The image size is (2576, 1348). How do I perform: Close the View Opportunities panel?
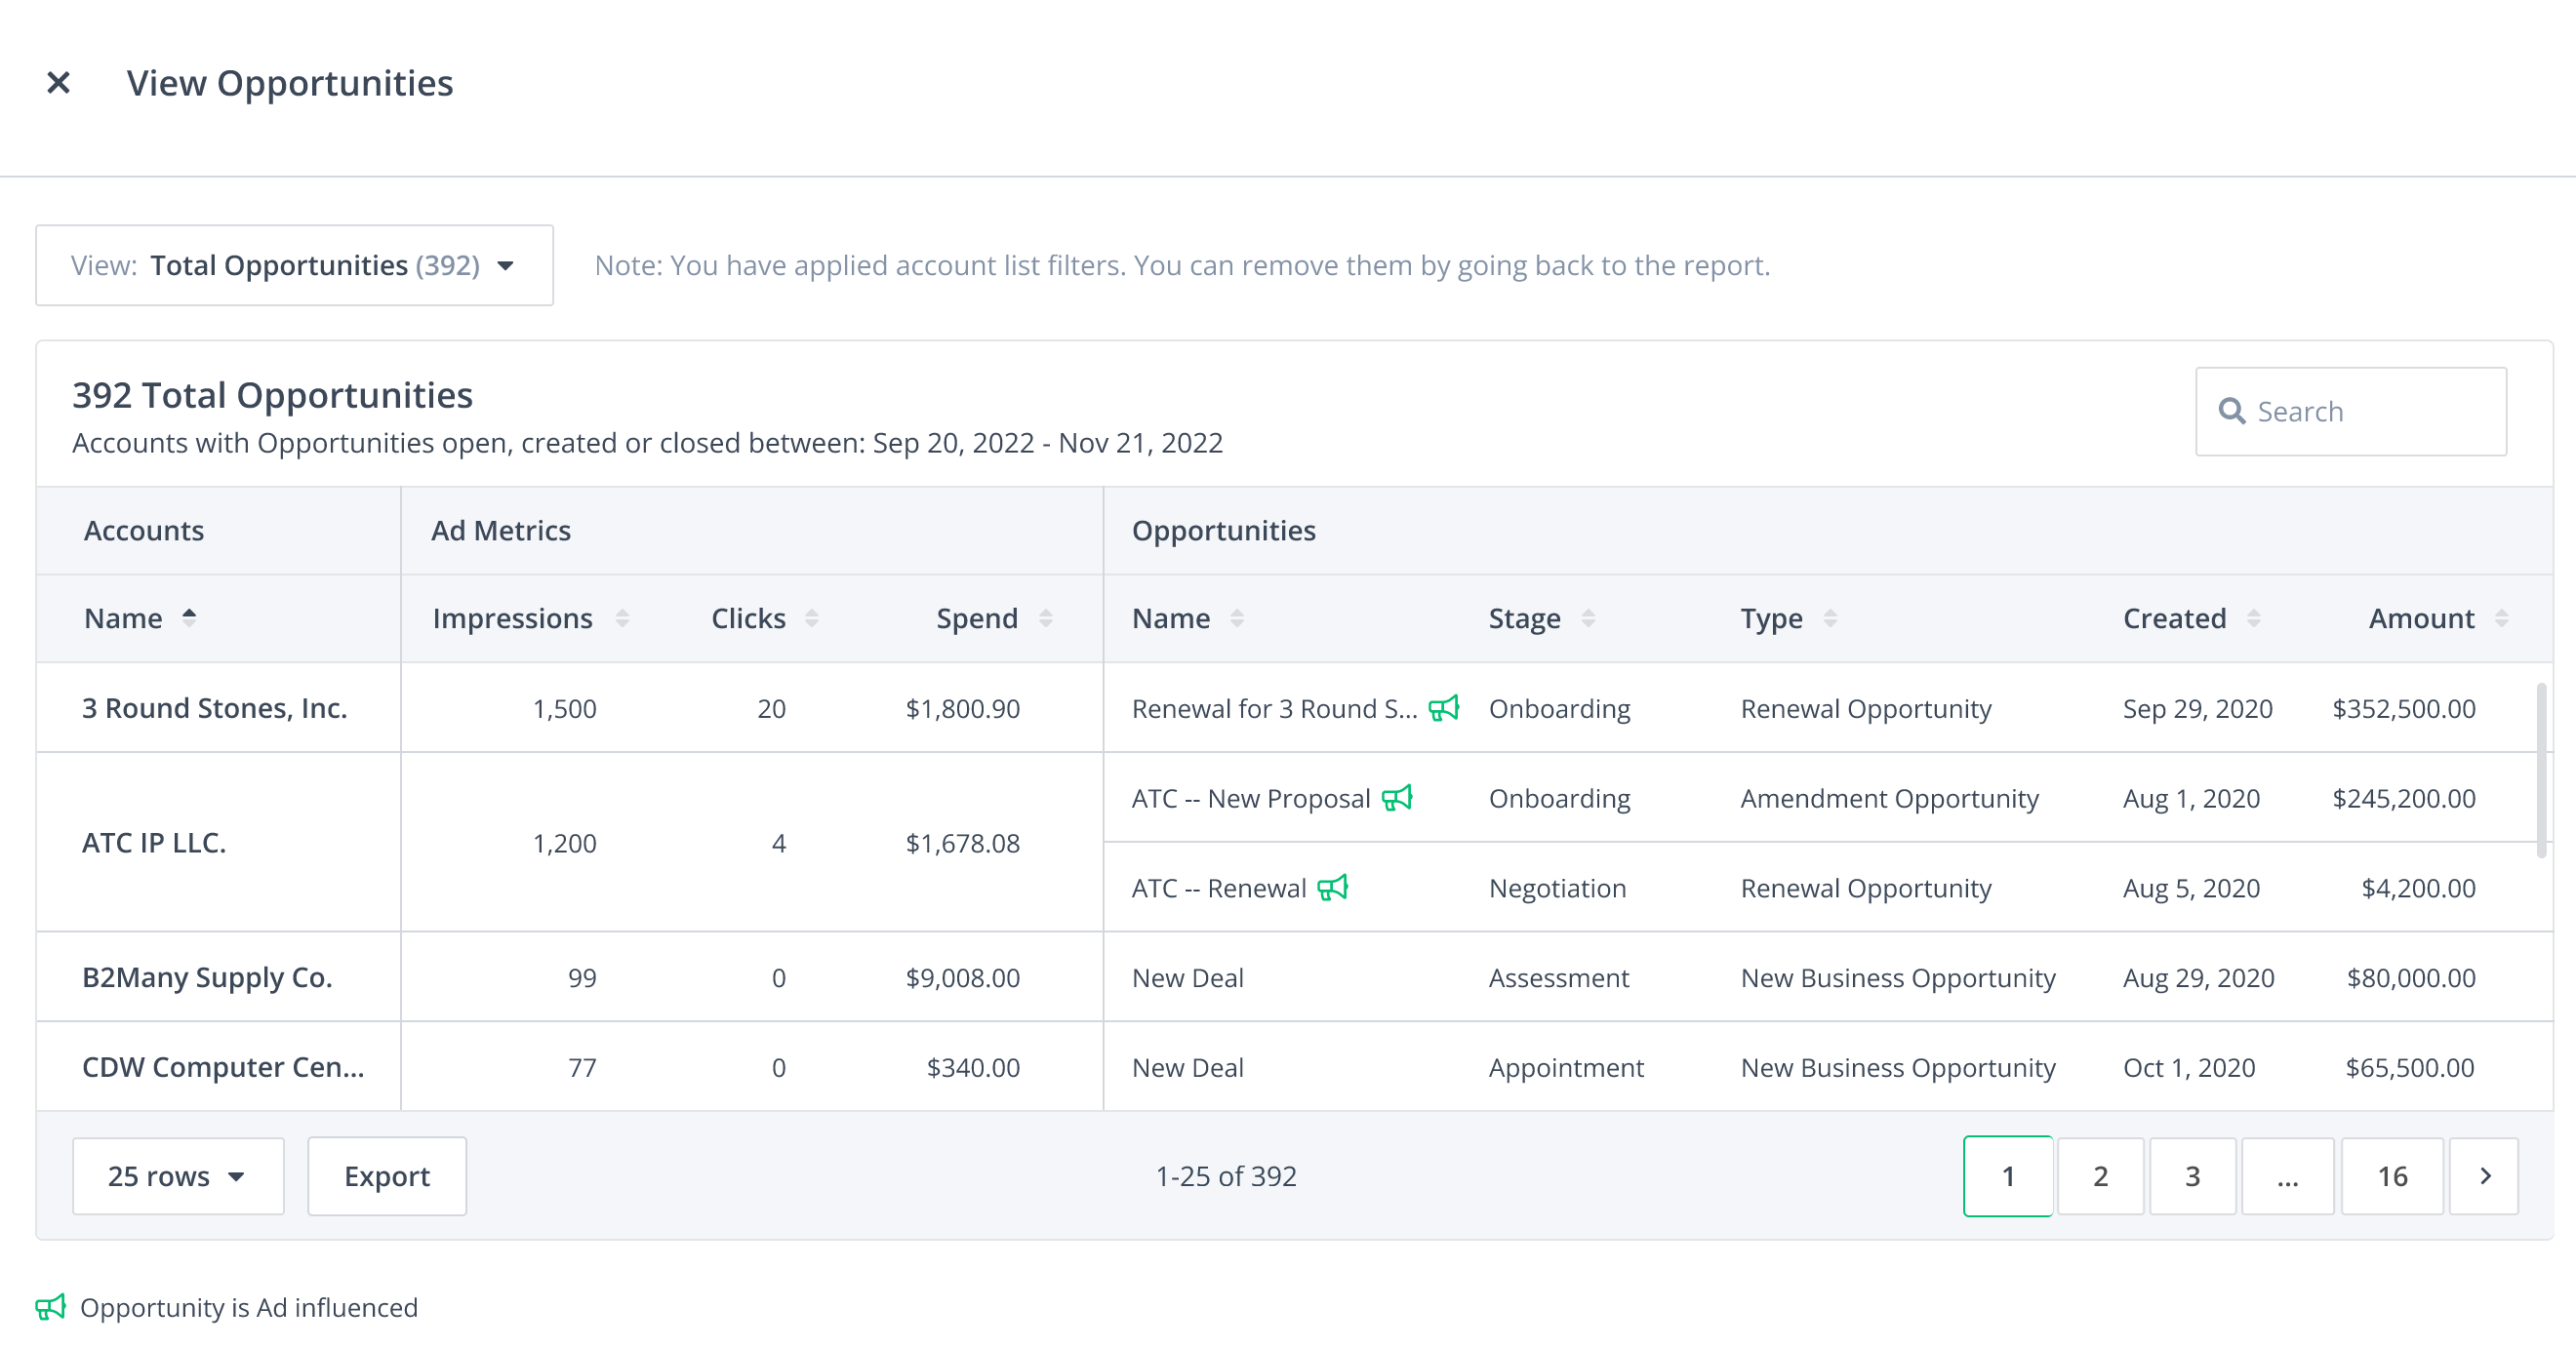[58, 83]
